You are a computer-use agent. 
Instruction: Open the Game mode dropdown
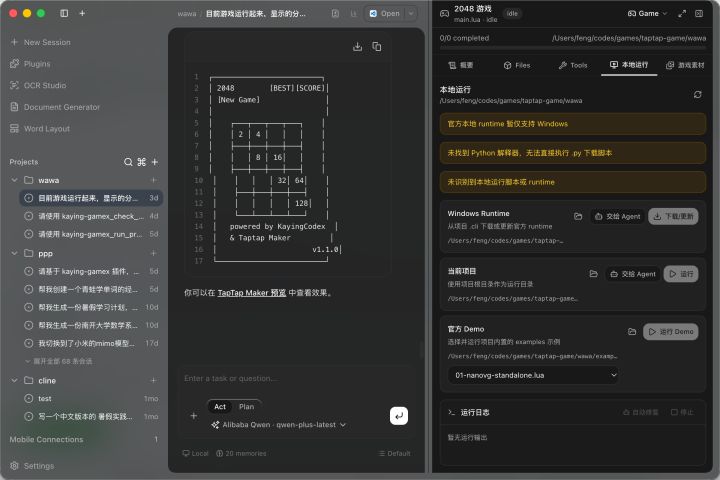pyautogui.click(x=647, y=14)
